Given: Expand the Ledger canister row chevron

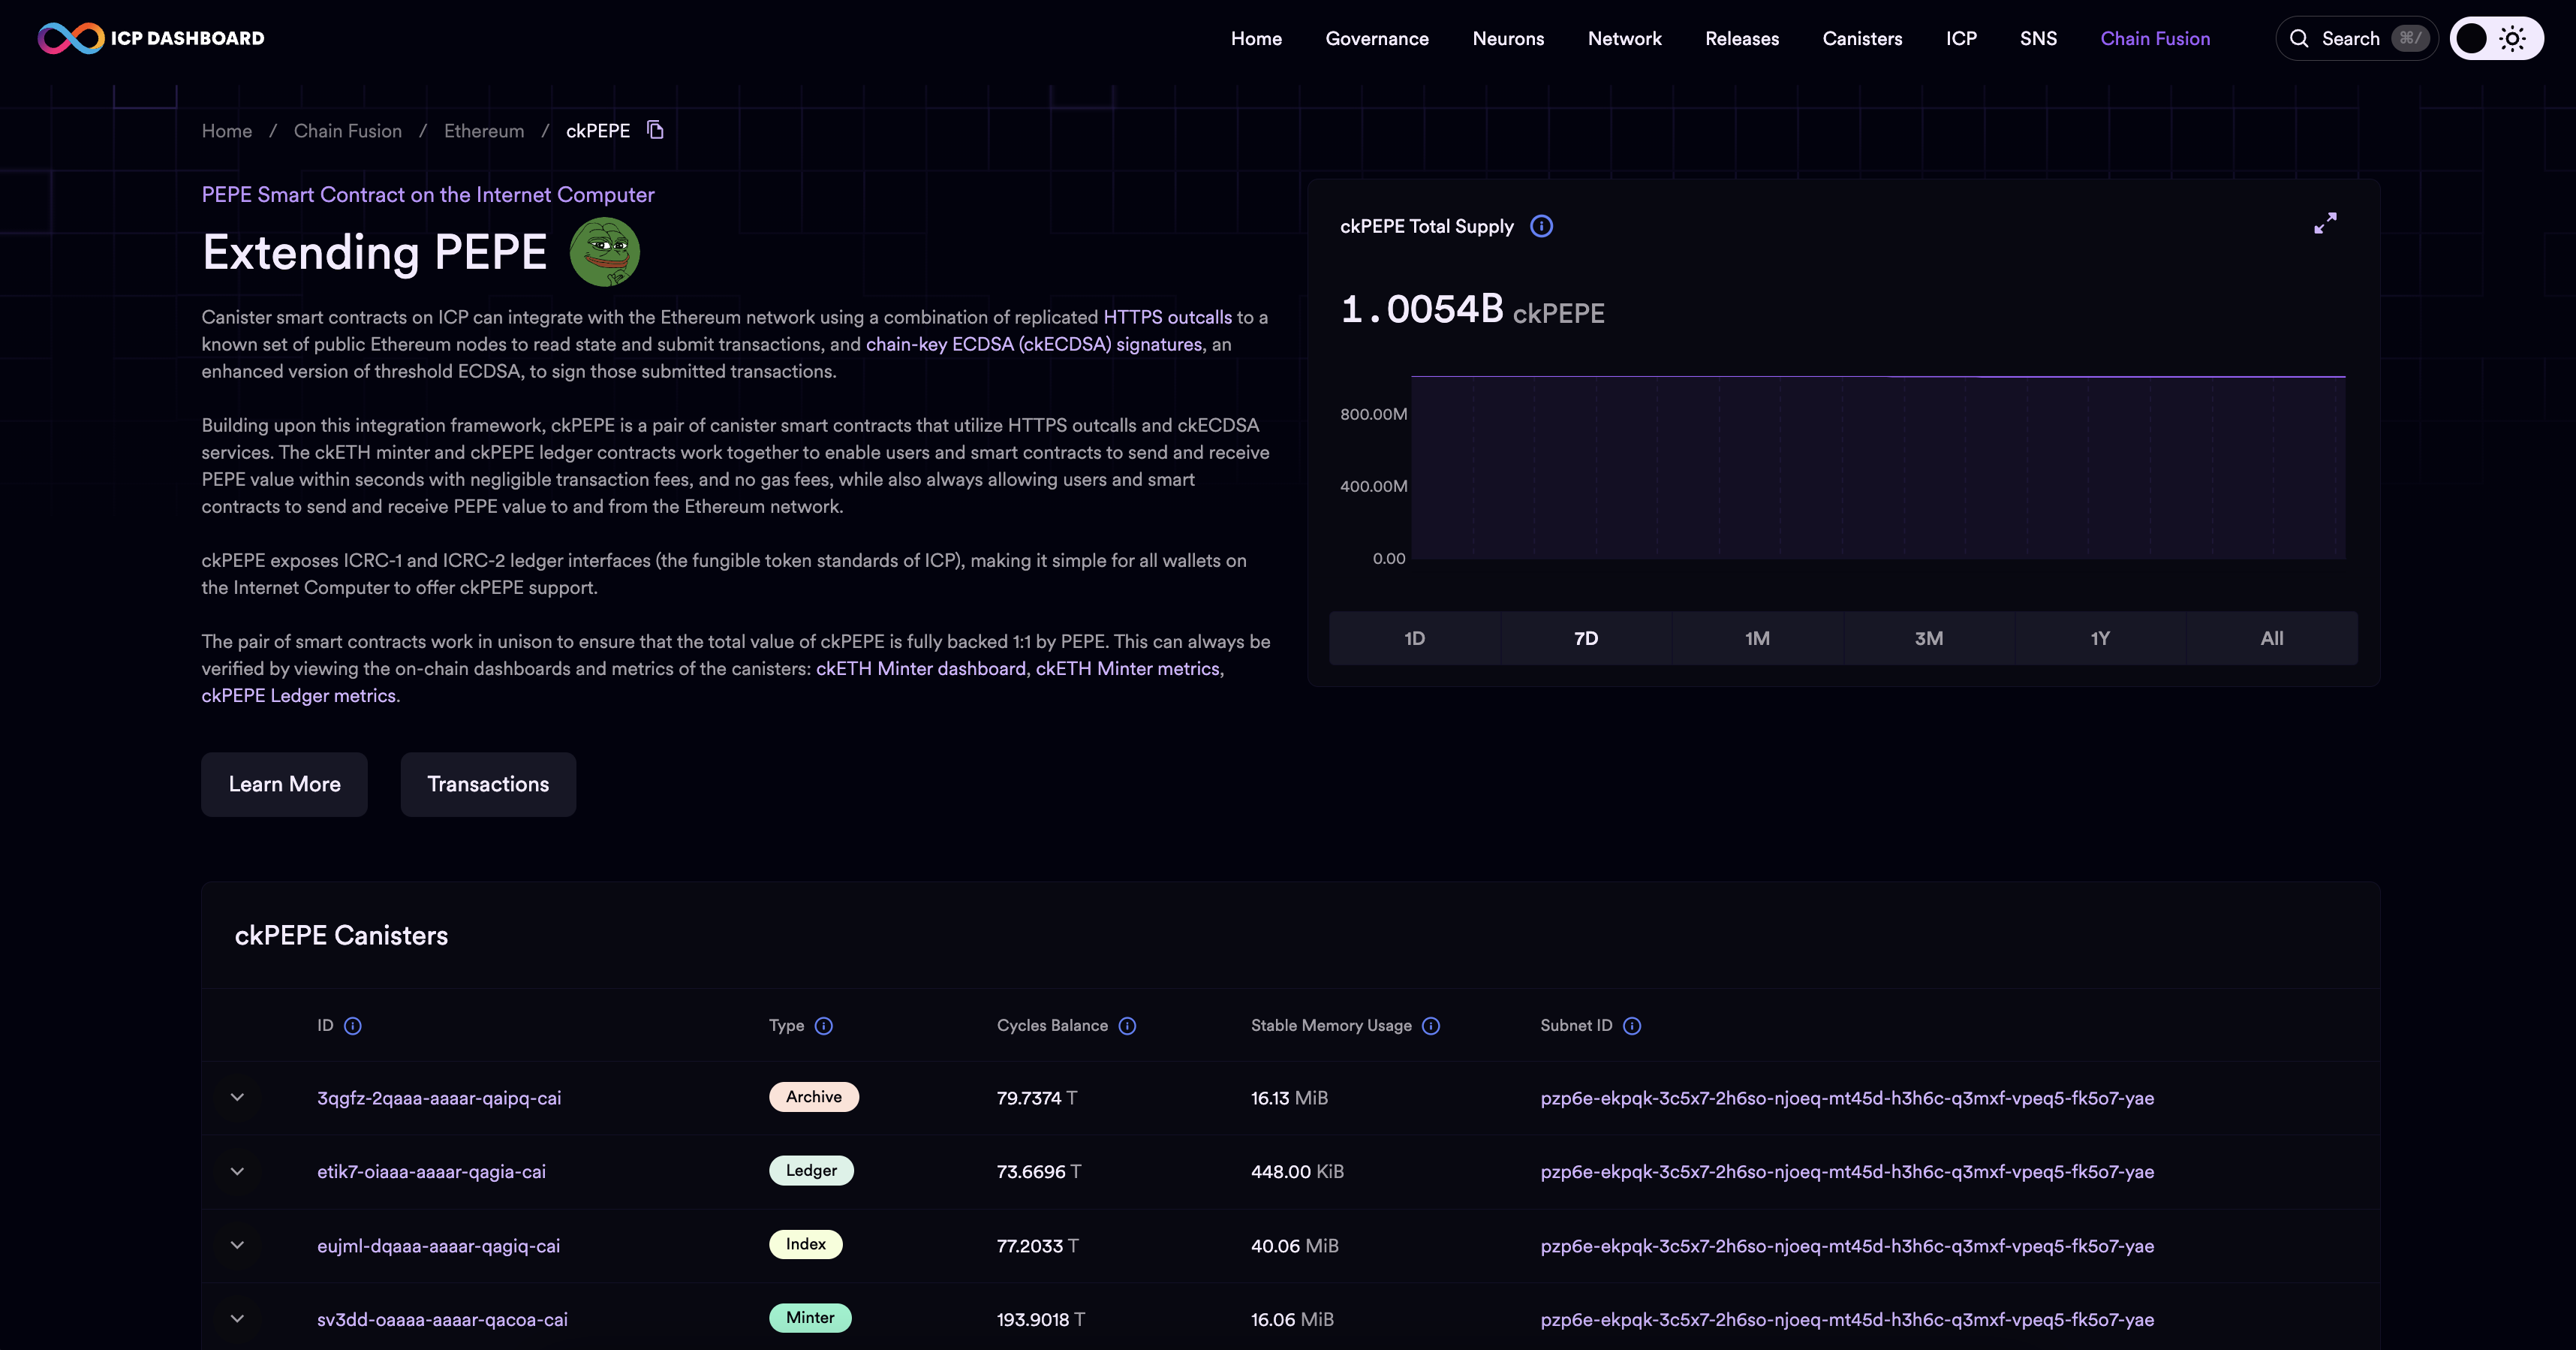Looking at the screenshot, I should pyautogui.click(x=237, y=1171).
